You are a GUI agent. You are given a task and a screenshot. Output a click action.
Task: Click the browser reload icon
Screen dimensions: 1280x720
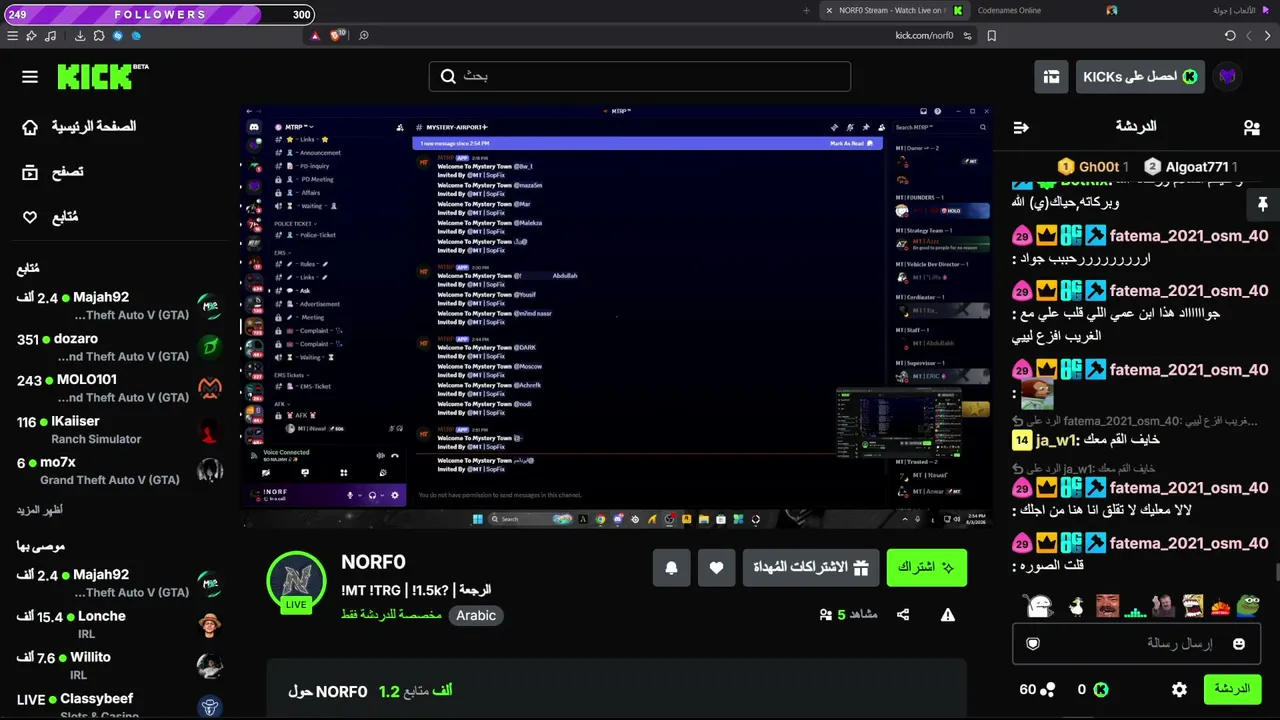[x=1230, y=35]
